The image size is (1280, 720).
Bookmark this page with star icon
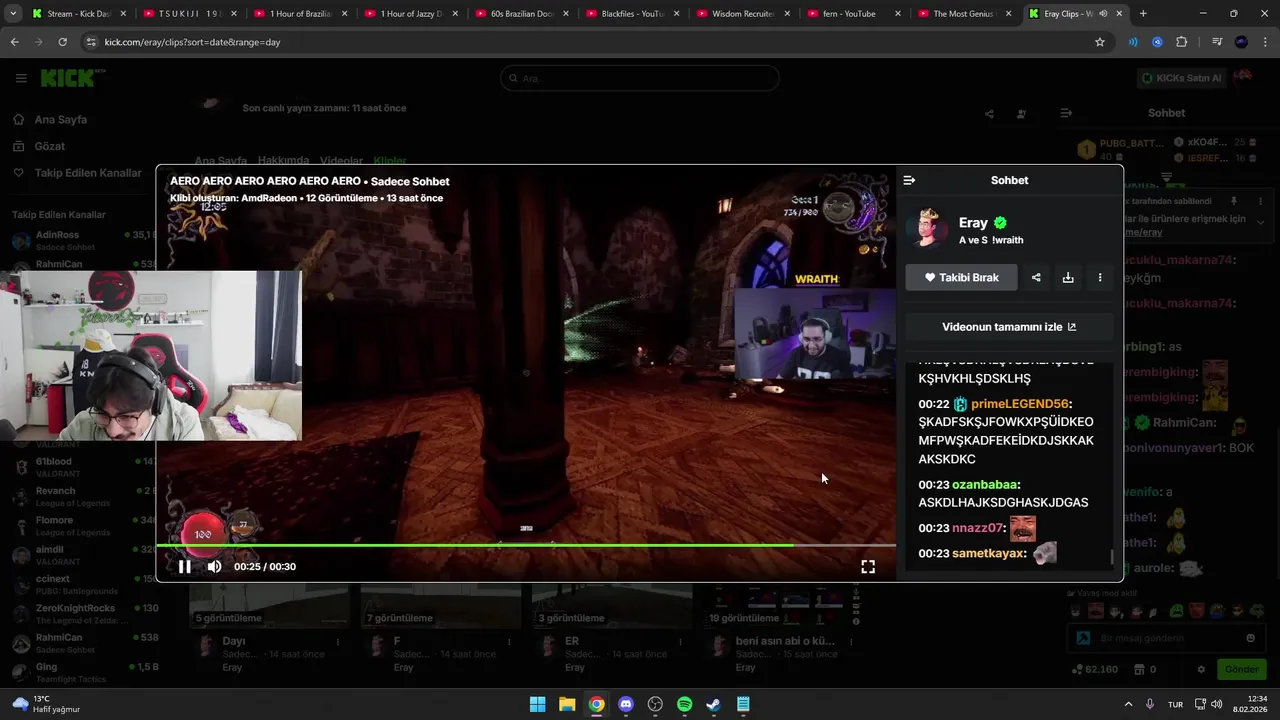[x=1100, y=42]
